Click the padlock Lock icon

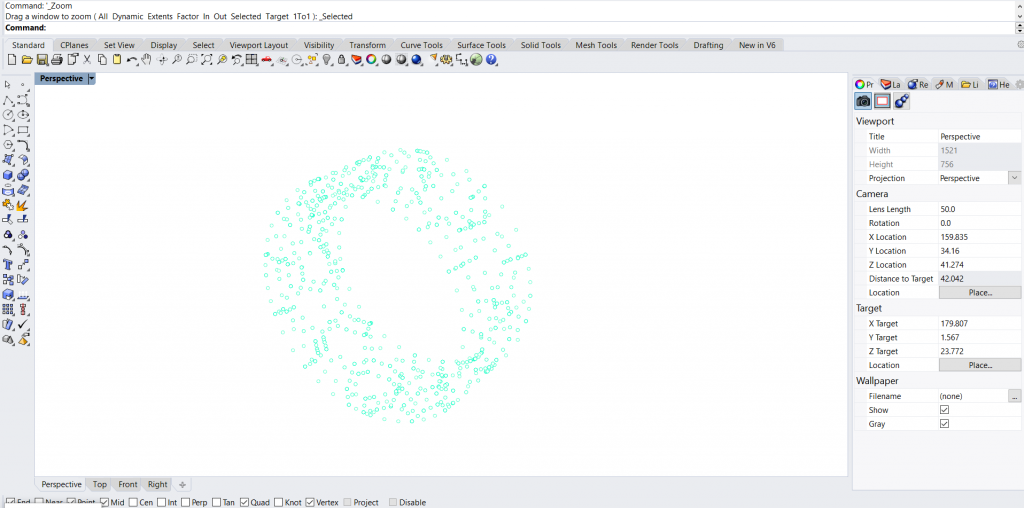tap(342, 59)
